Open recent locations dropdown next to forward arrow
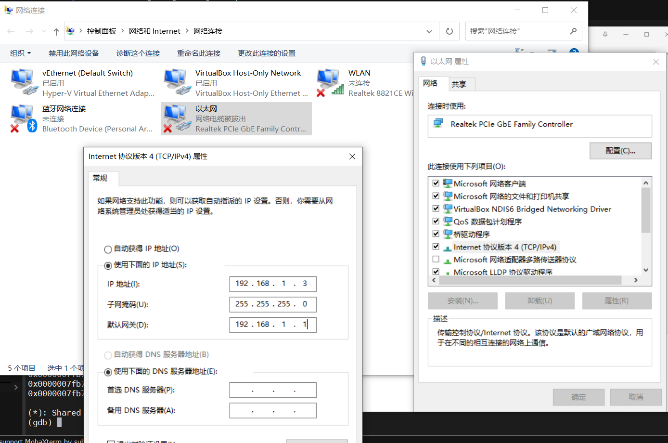The width and height of the screenshot is (668, 443). [x=44, y=31]
